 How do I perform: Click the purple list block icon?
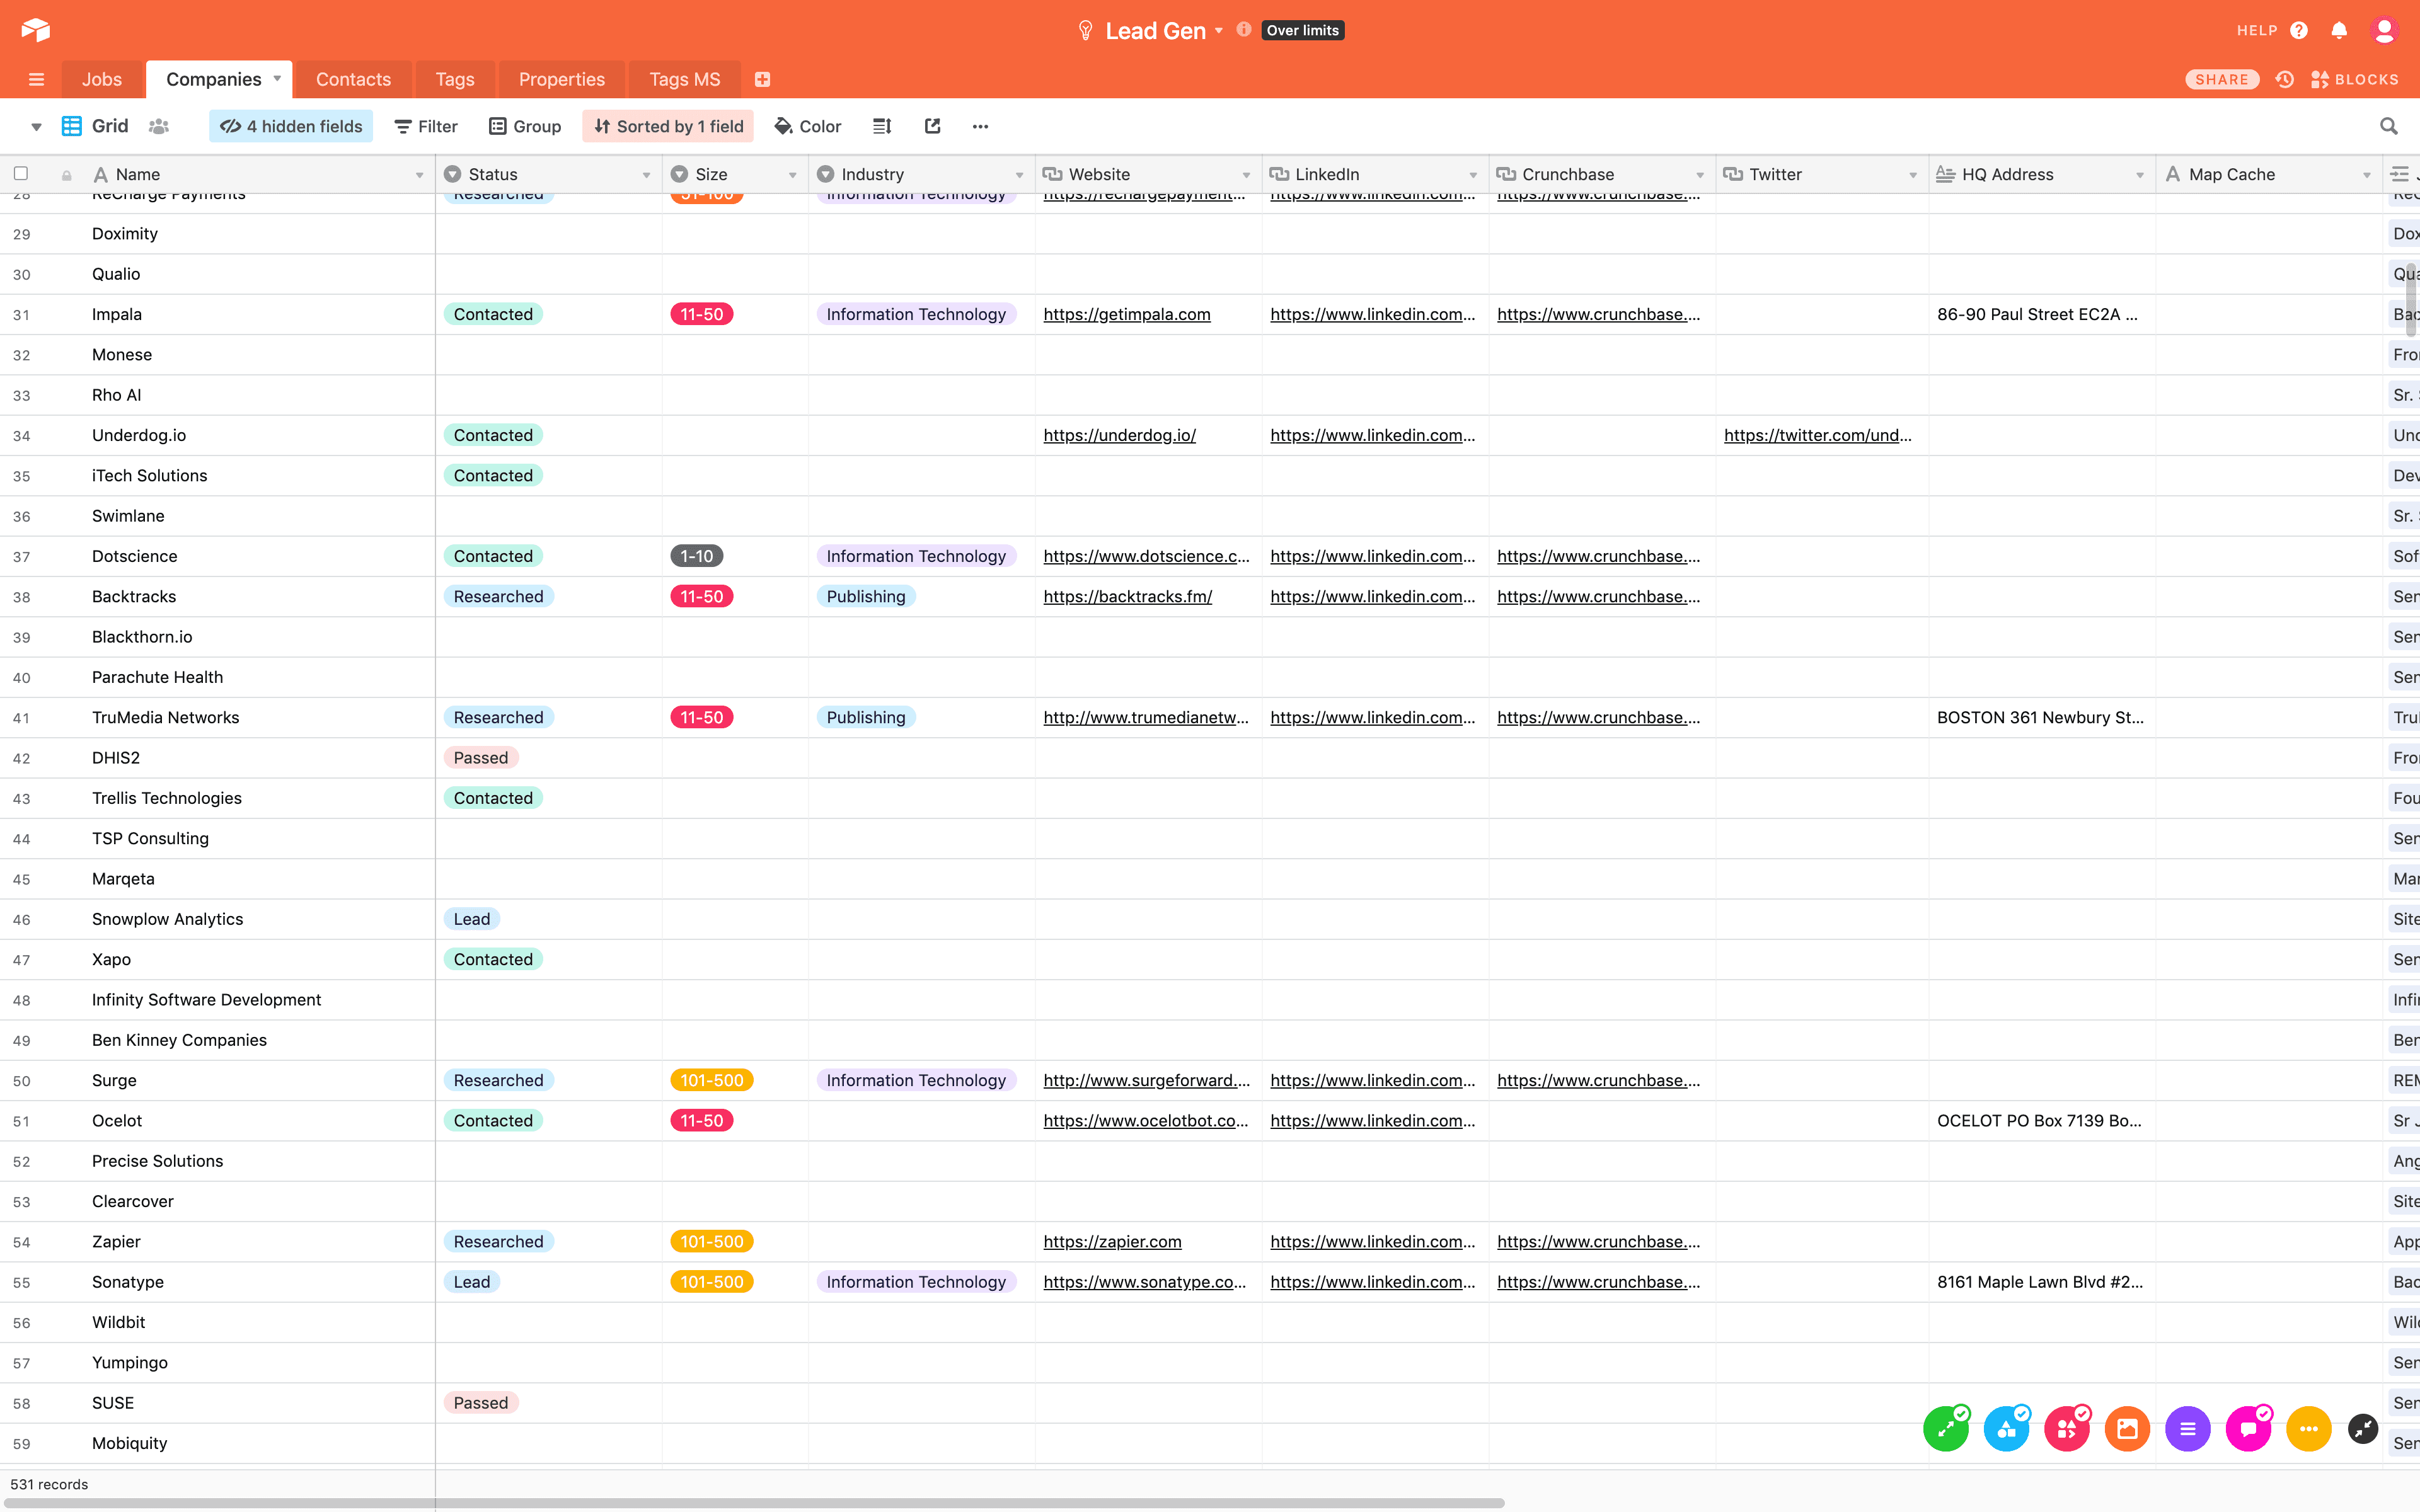(2188, 1429)
